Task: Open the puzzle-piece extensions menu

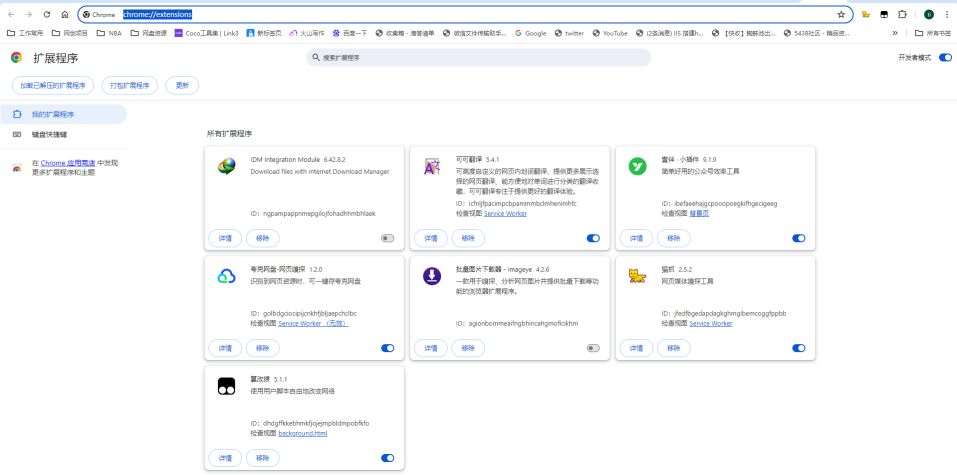Action: (x=902, y=14)
